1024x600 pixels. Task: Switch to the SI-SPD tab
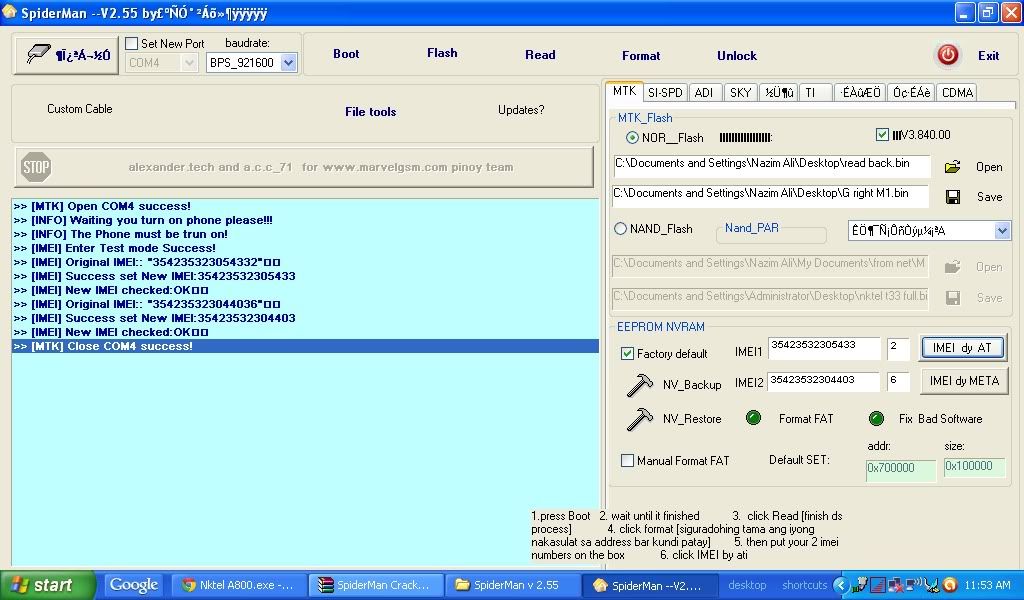665,93
